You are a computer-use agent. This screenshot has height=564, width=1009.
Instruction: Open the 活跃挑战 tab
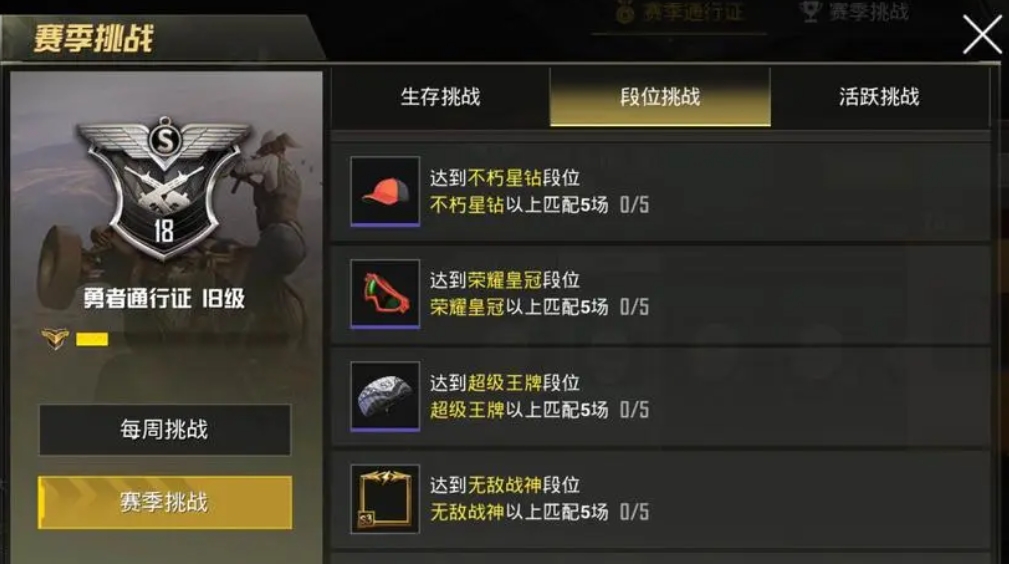click(x=879, y=97)
